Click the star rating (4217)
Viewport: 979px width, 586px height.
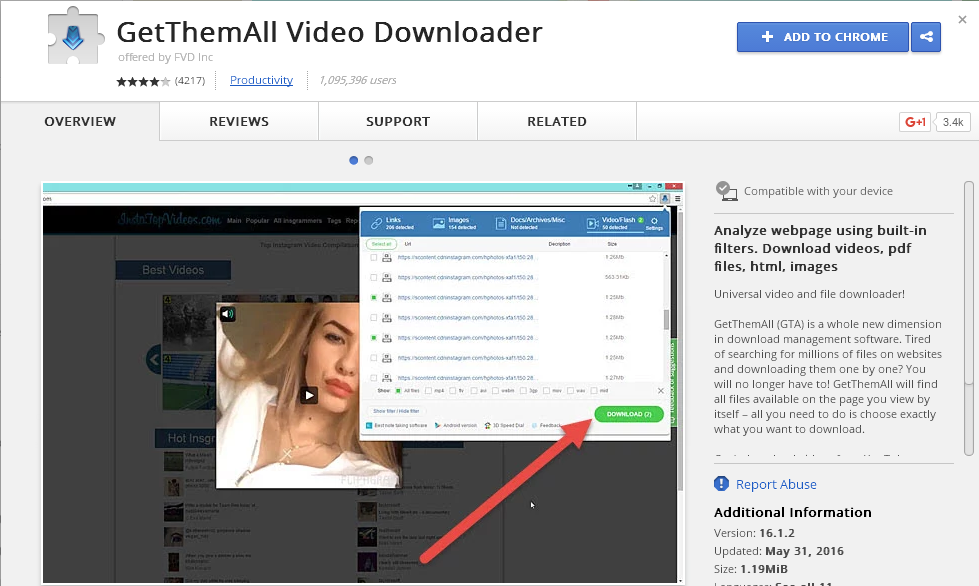coord(160,81)
